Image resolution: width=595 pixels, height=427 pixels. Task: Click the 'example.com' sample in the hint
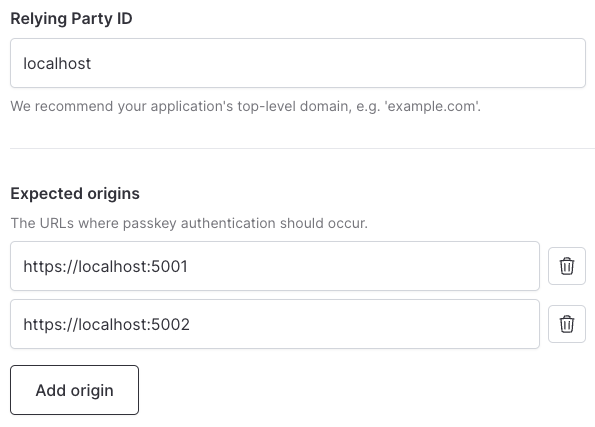click(x=431, y=106)
